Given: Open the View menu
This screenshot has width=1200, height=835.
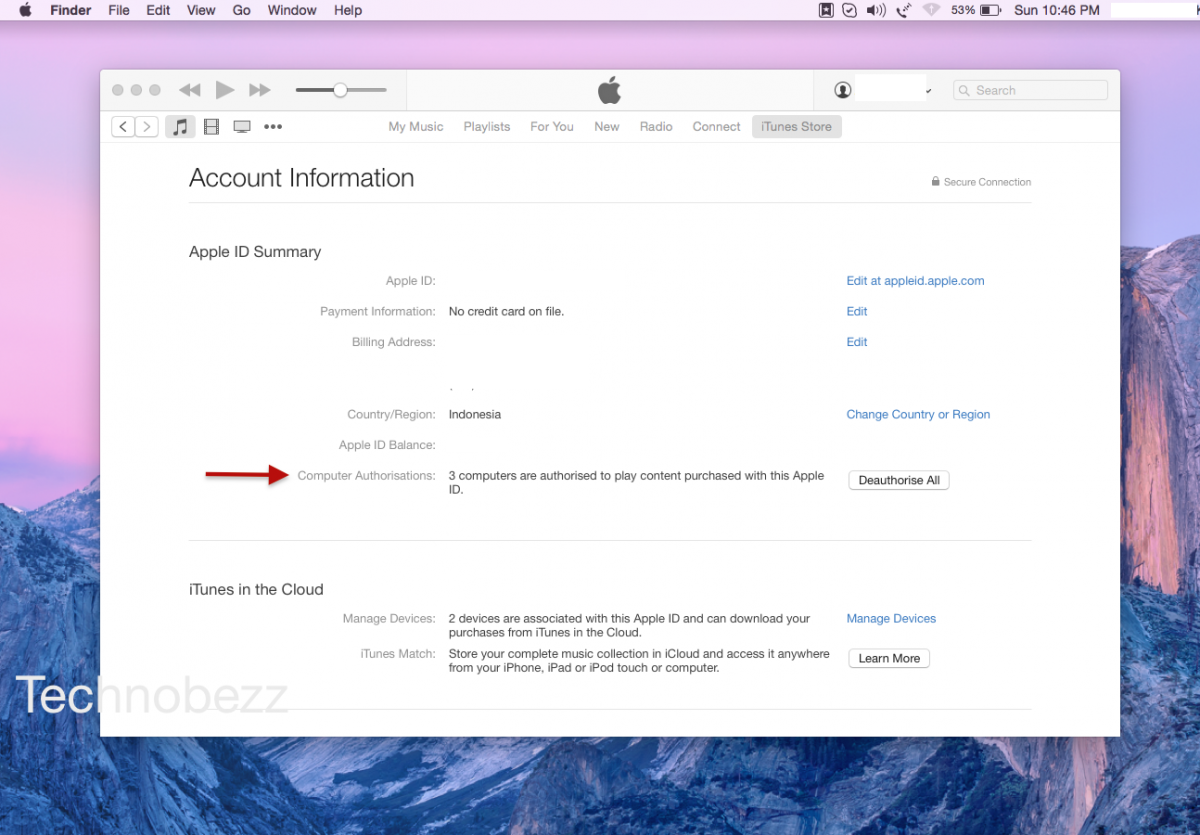Looking at the screenshot, I should (201, 10).
